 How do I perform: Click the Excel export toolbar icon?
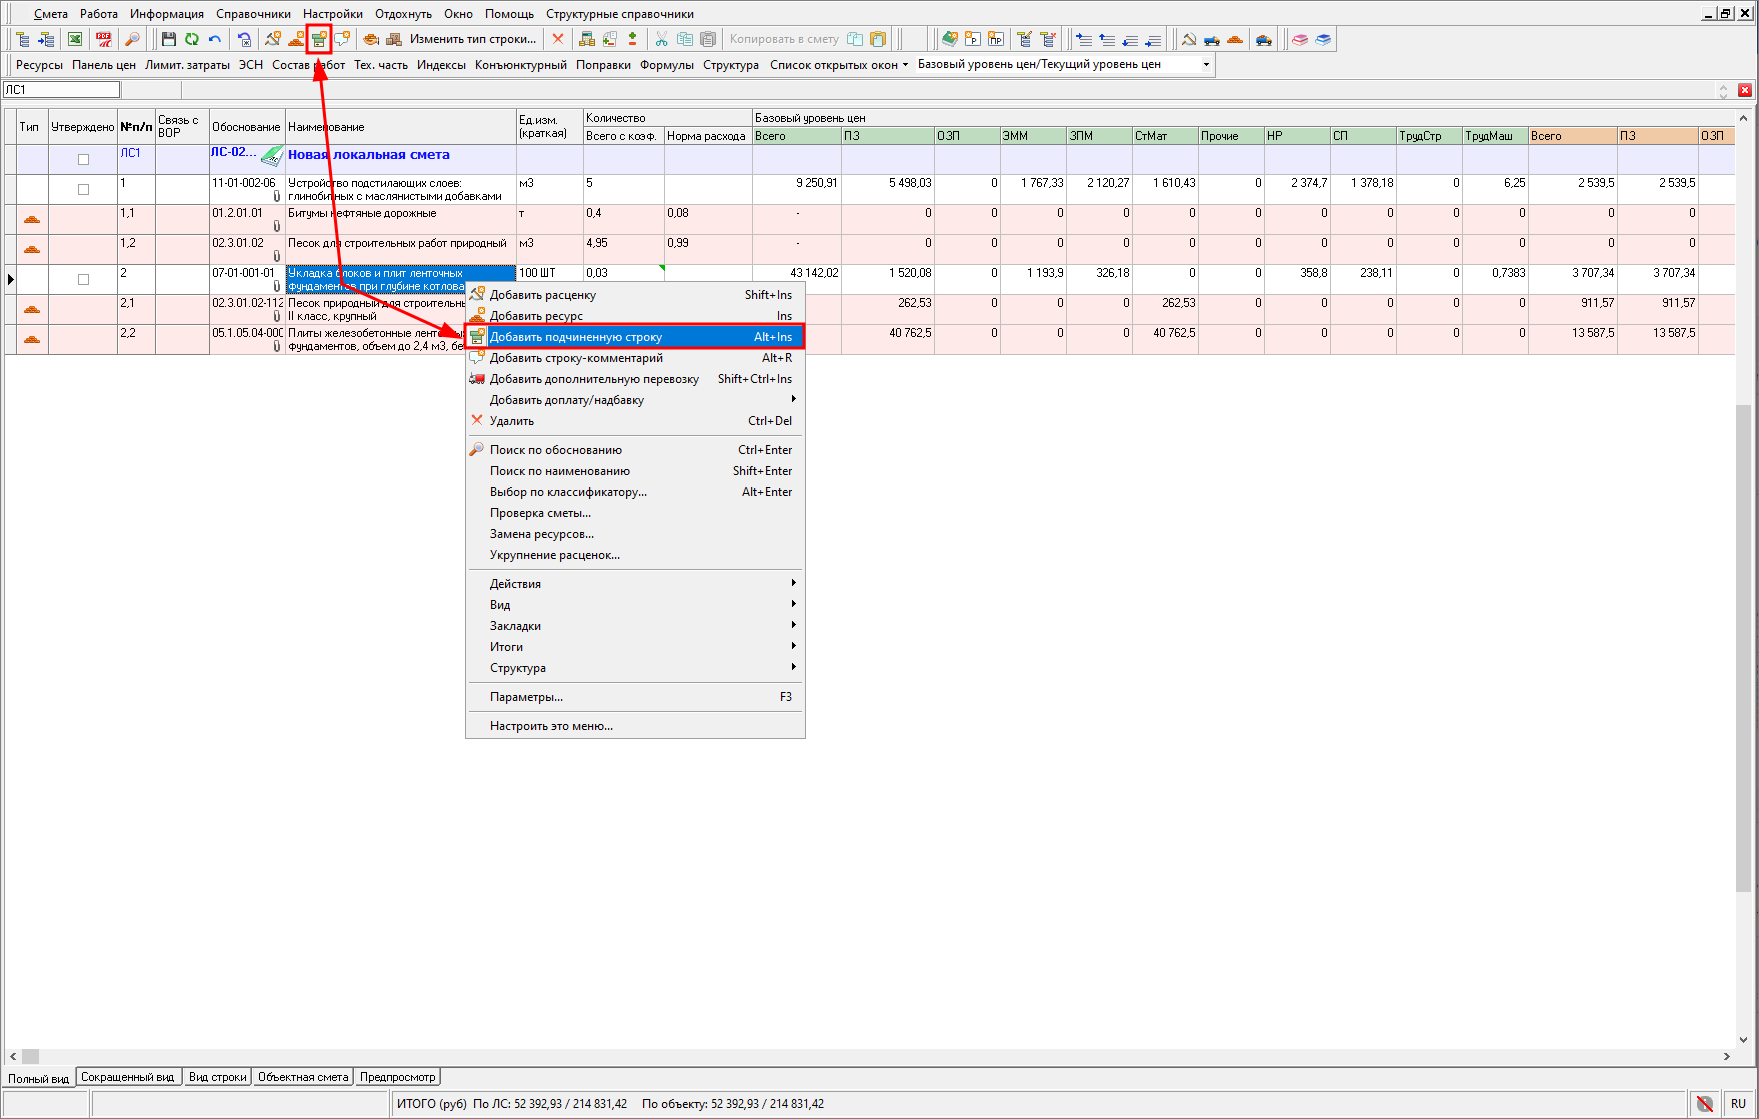75,39
